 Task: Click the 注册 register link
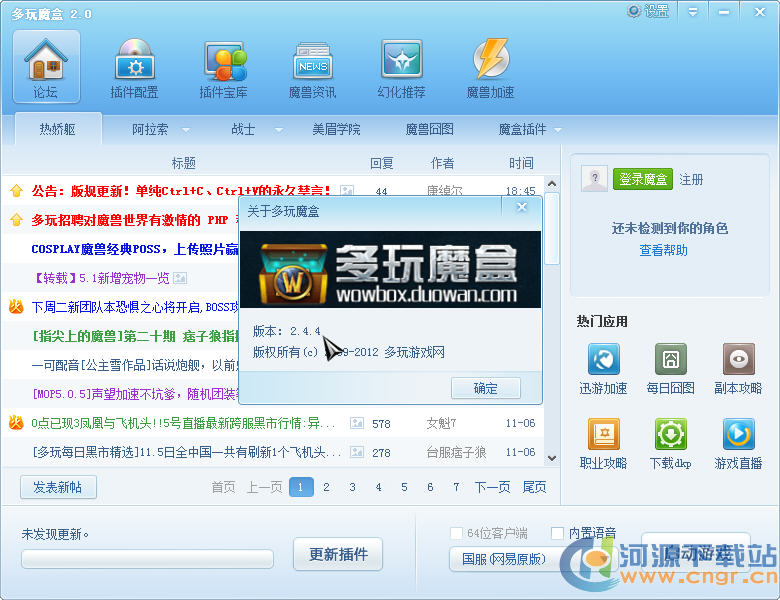click(691, 179)
